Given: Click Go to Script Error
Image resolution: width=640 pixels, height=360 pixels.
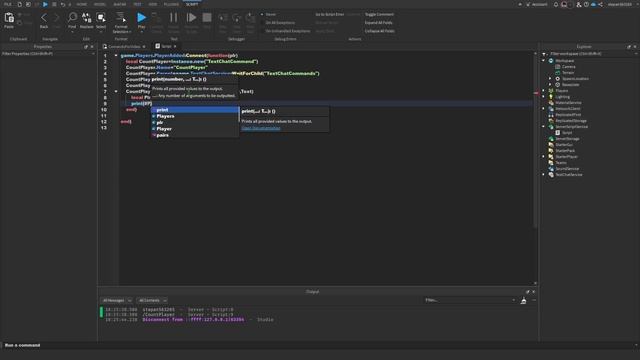Looking at the screenshot, I should tap(329, 14).
